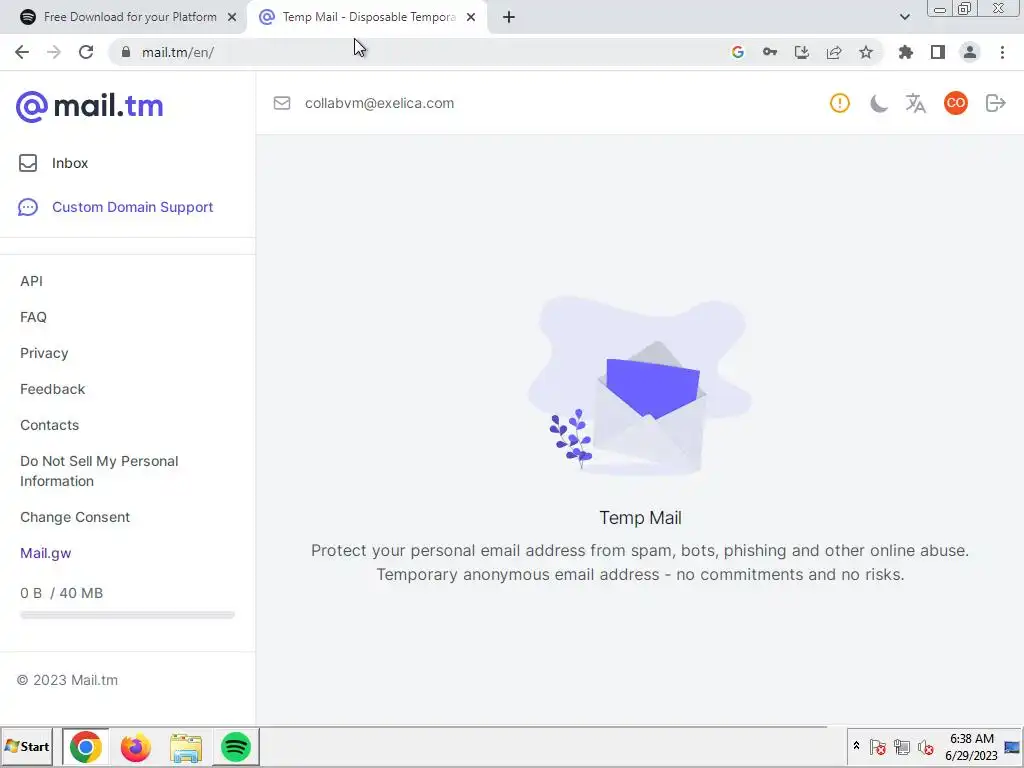Open the Contacts link
Image resolution: width=1024 pixels, height=768 pixels.
(50, 424)
